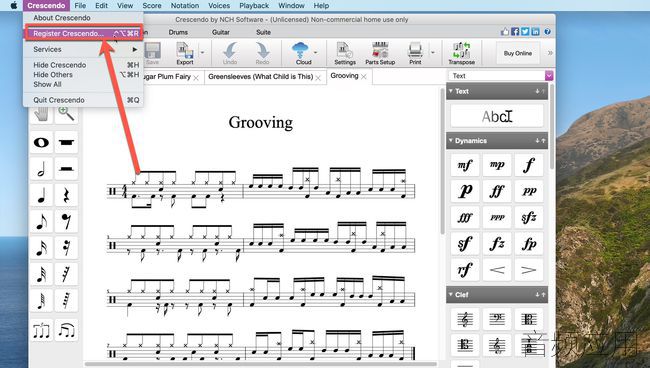The width and height of the screenshot is (650, 368).
Task: Switch to the Suite tab
Action: (263, 32)
